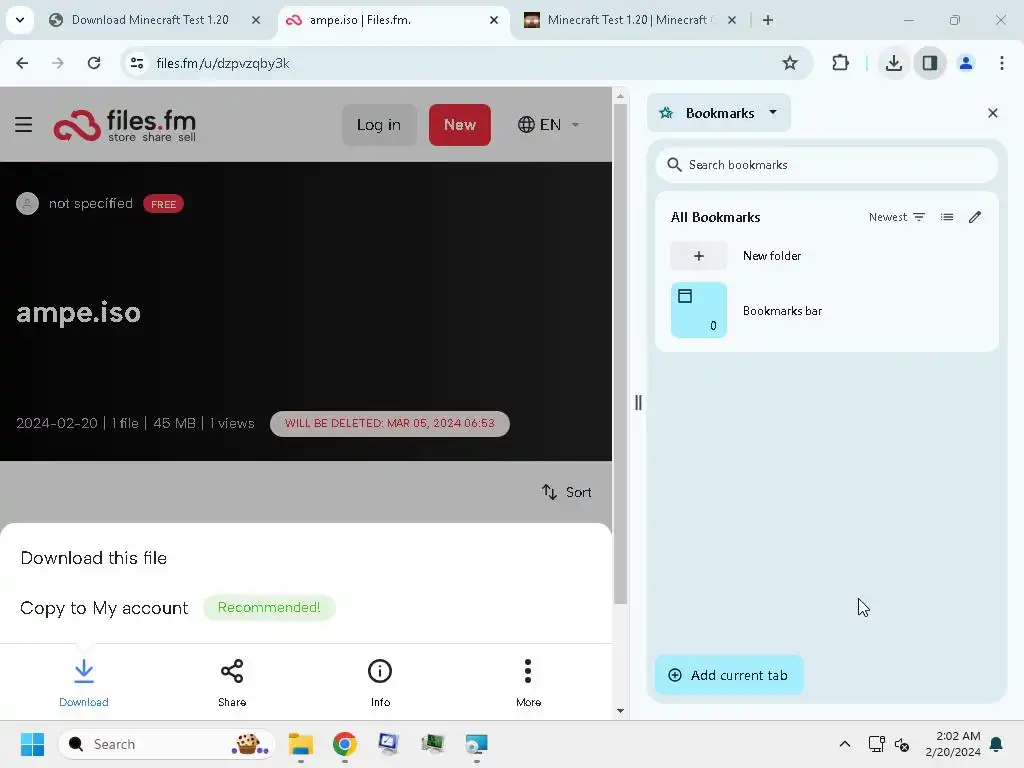Screen dimensions: 1024x768
Task: Show hidden system tray icons
Action: tap(844, 744)
